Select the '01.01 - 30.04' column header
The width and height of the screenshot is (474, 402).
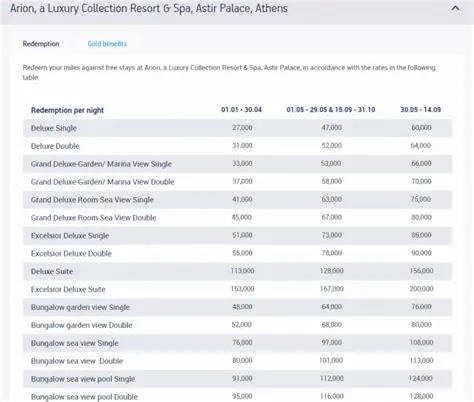[242, 110]
